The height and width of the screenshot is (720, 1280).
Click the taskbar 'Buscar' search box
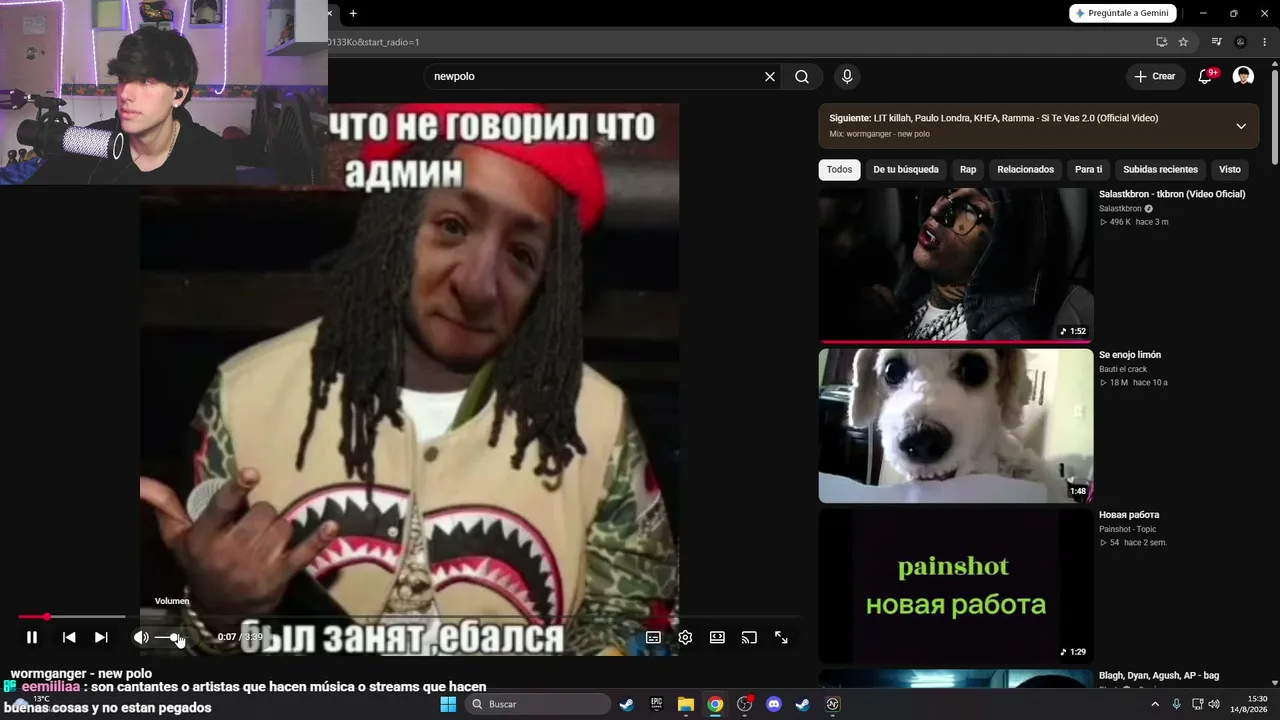(x=540, y=704)
